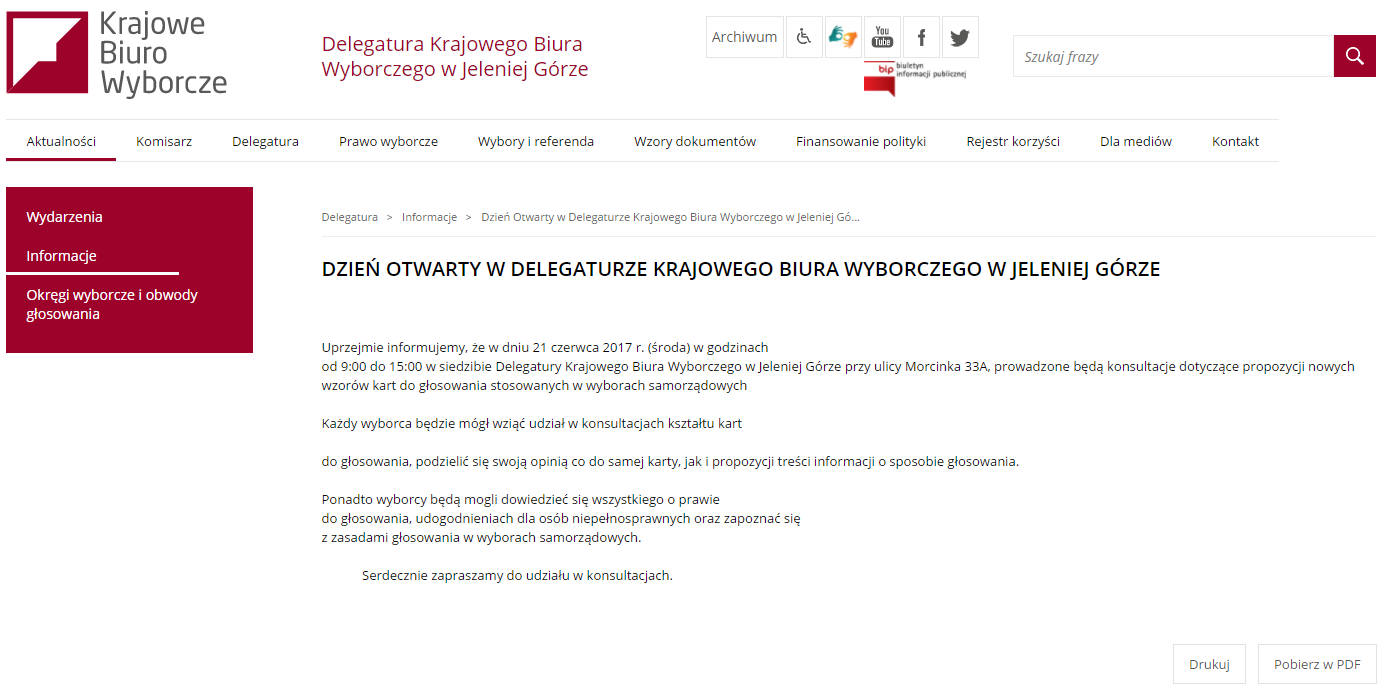Open the YouTube channel icon
This screenshot has width=1390, height=698.
click(882, 37)
